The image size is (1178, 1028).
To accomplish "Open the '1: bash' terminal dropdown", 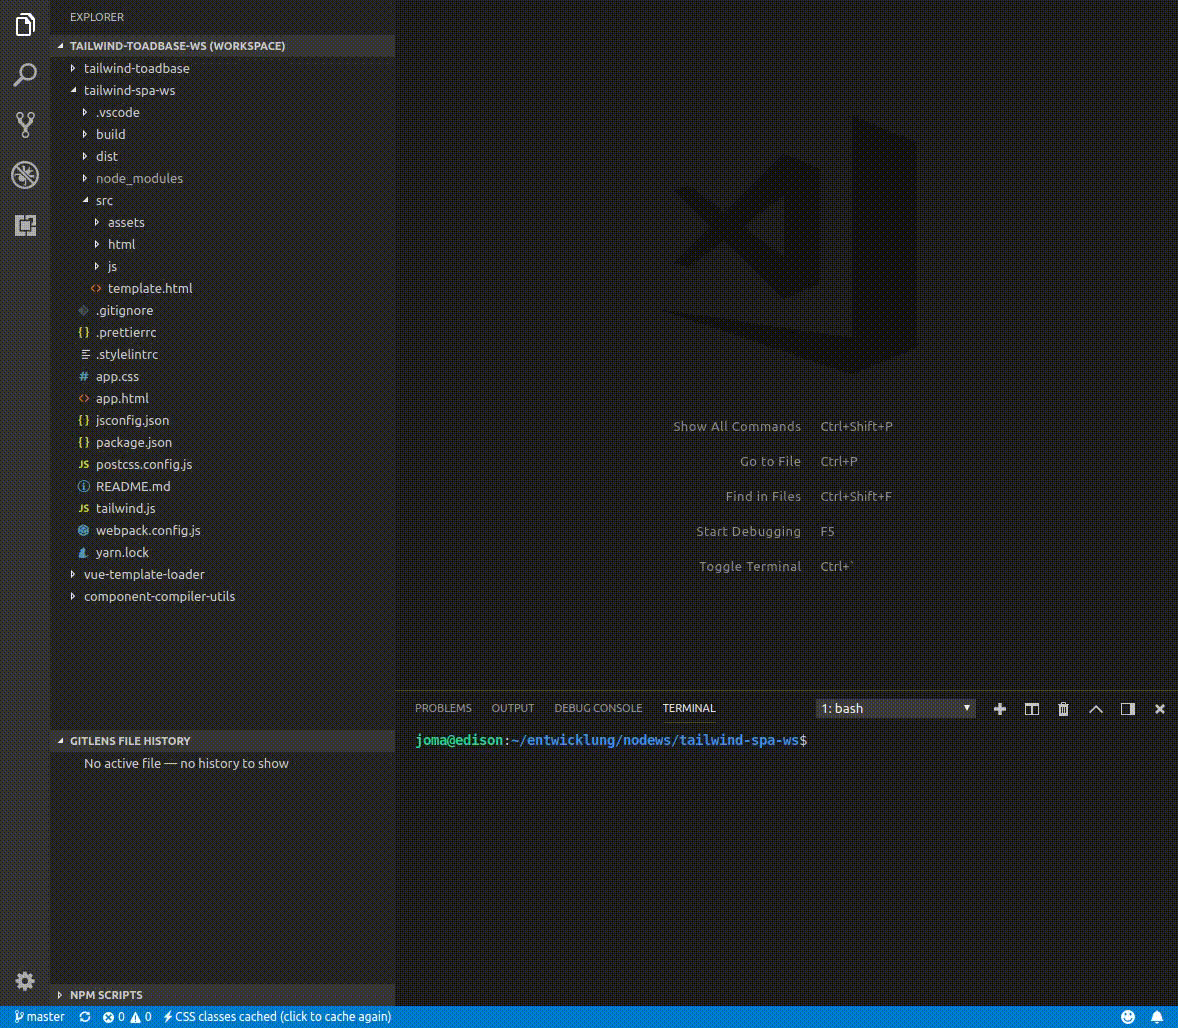I will pyautogui.click(x=894, y=708).
